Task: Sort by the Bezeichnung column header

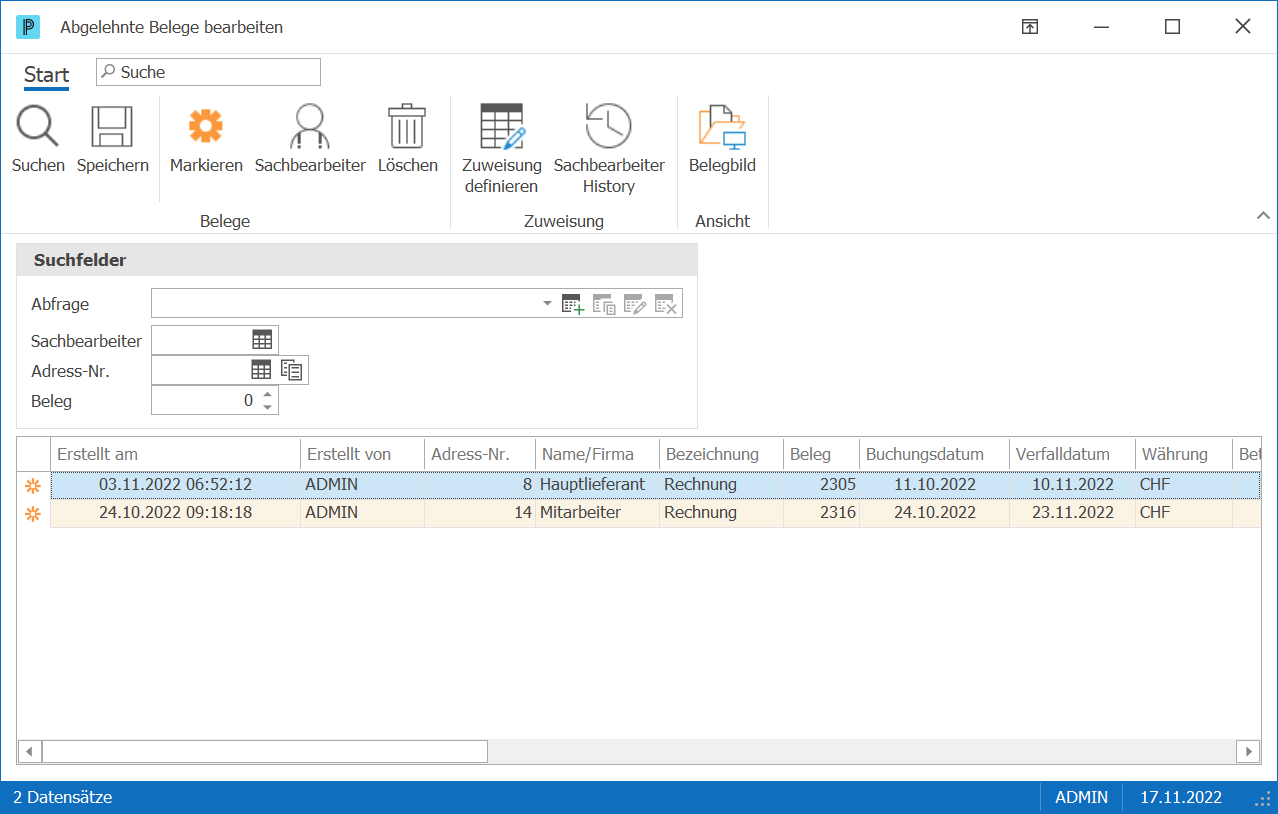Action: click(x=722, y=454)
